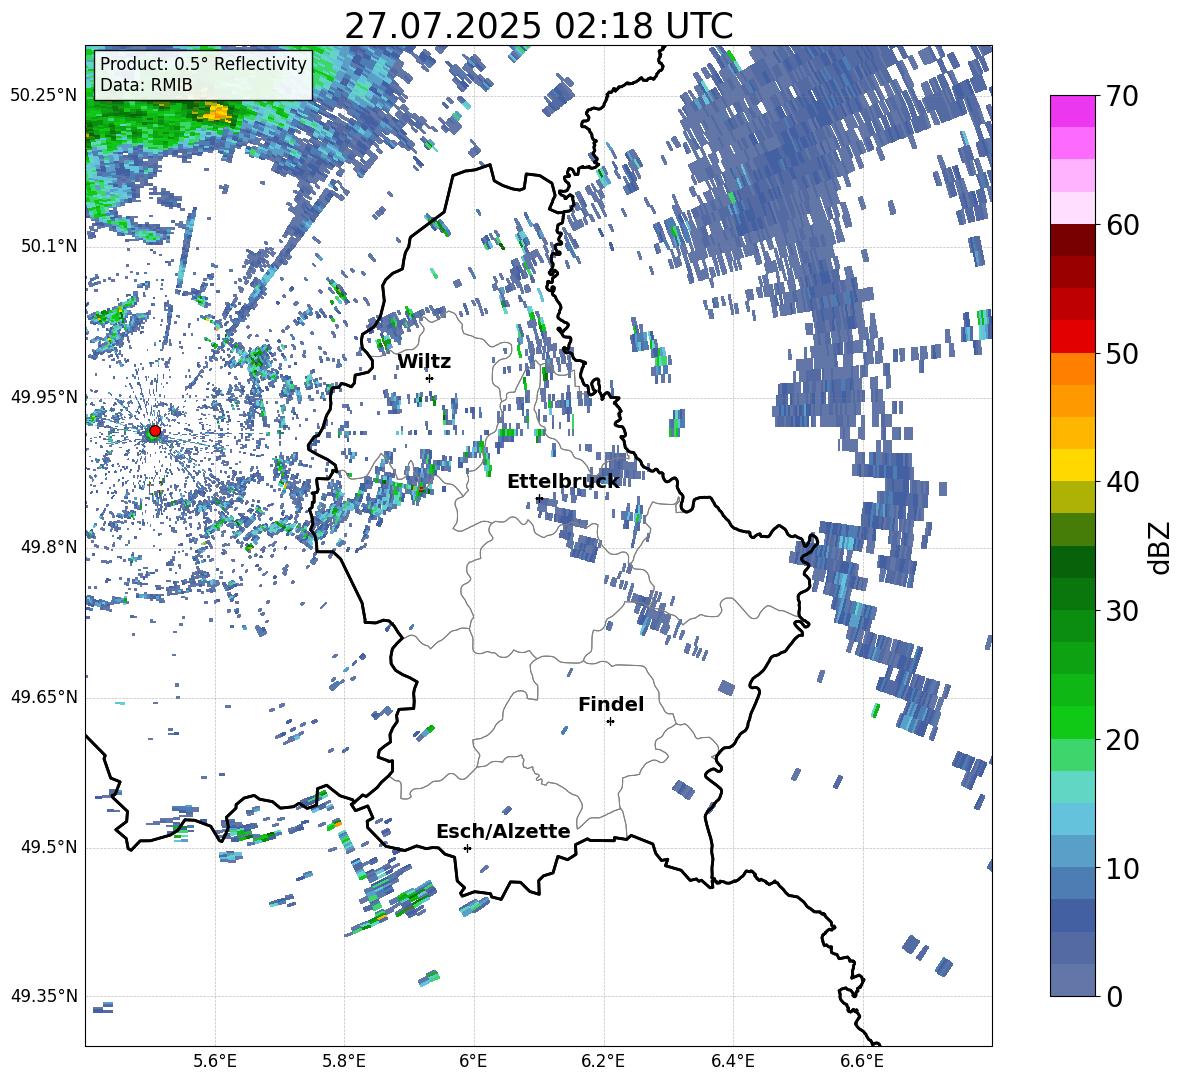Click the red radar site marker dot
The width and height of the screenshot is (1184, 1081).
(155, 431)
